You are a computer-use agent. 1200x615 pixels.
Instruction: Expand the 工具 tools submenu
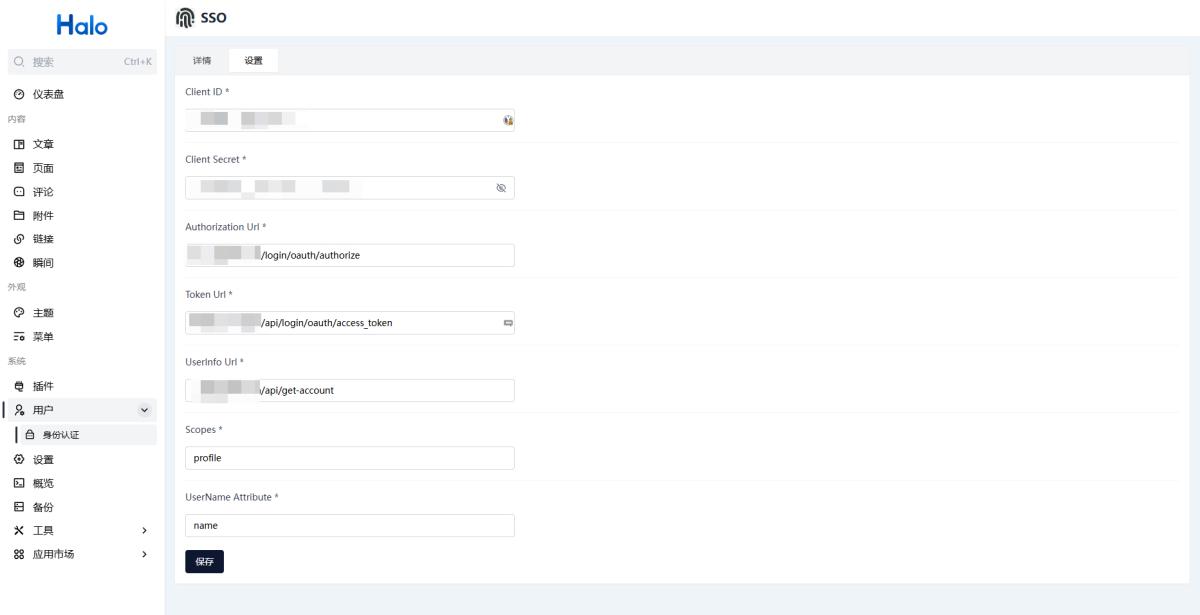pyautogui.click(x=144, y=530)
